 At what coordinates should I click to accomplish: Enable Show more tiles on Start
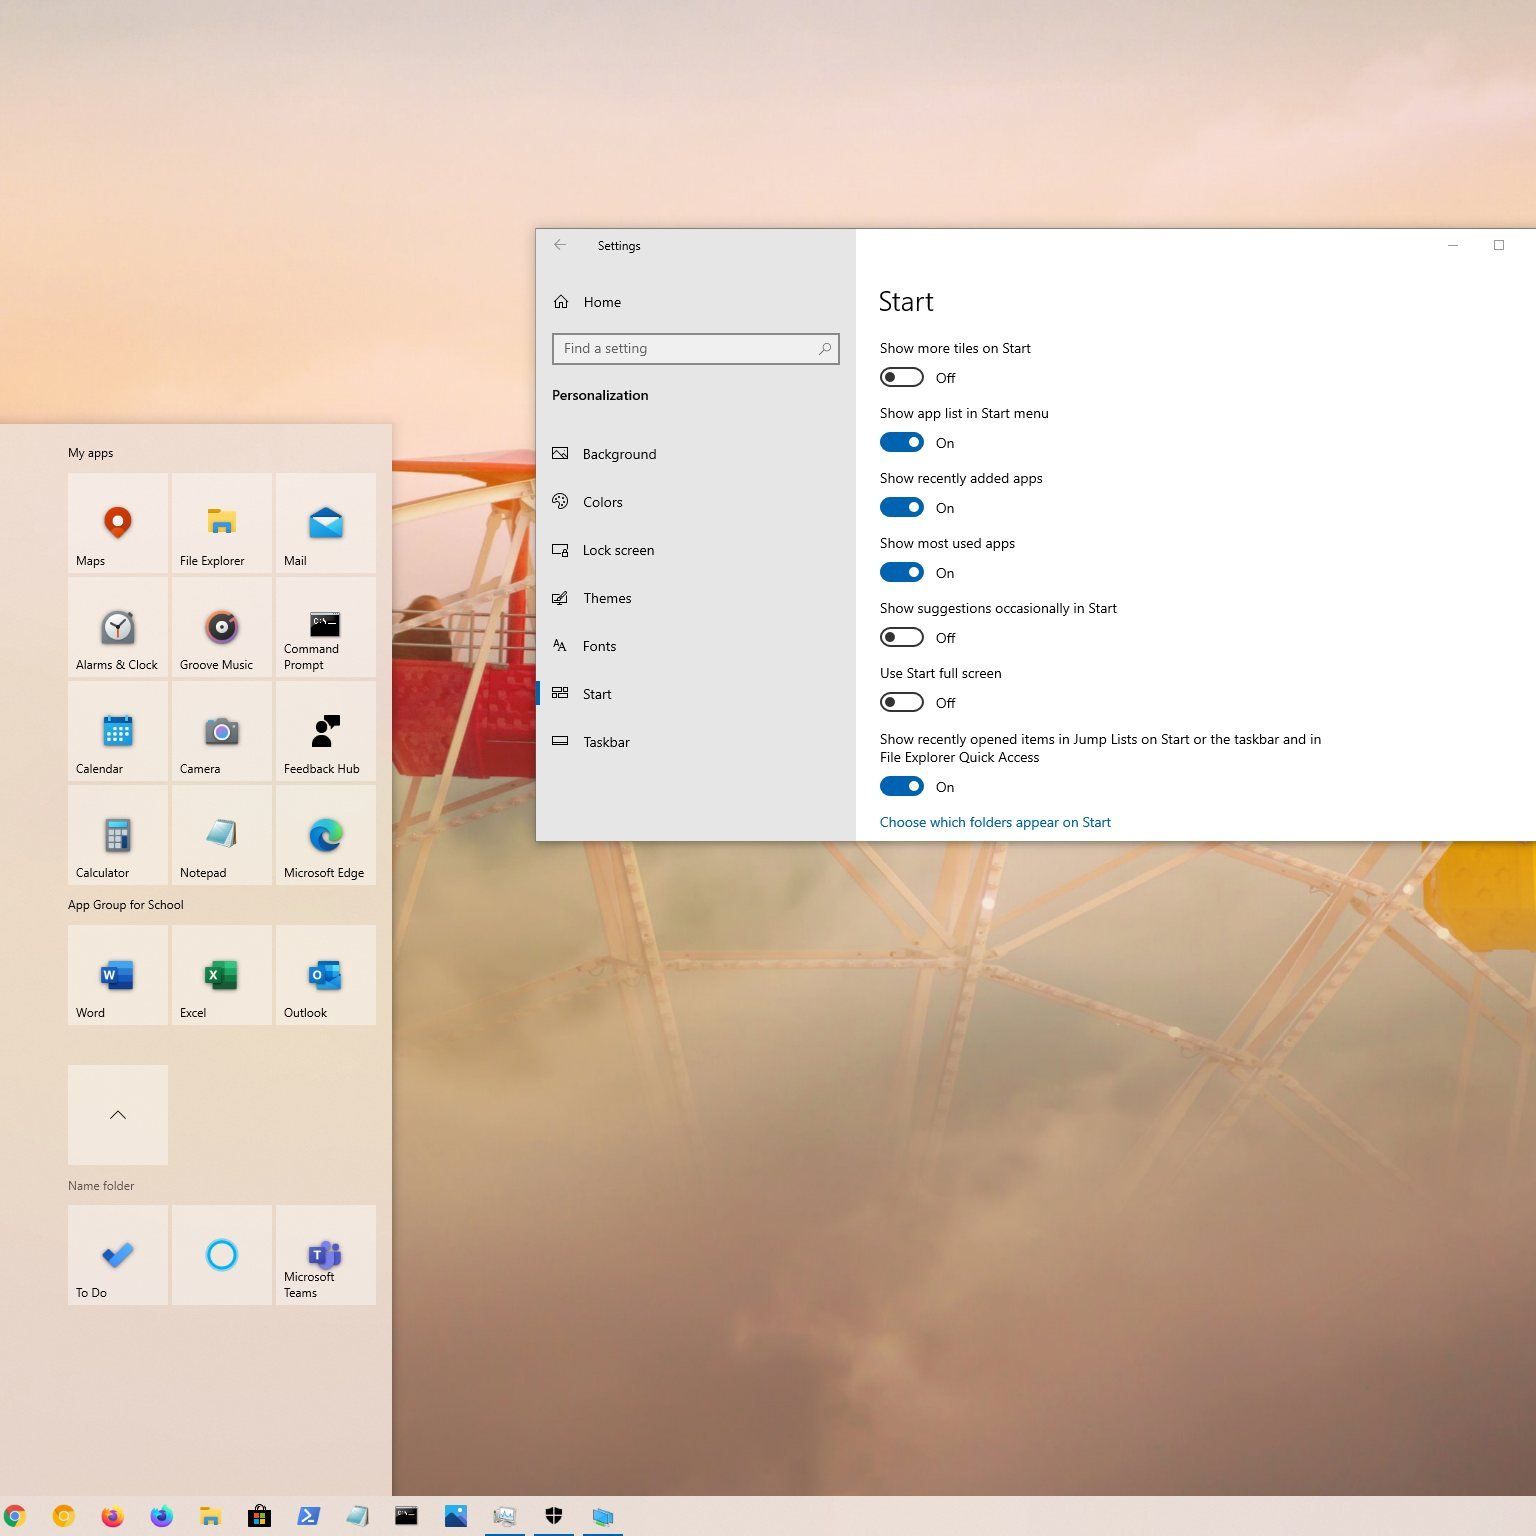pyautogui.click(x=901, y=377)
